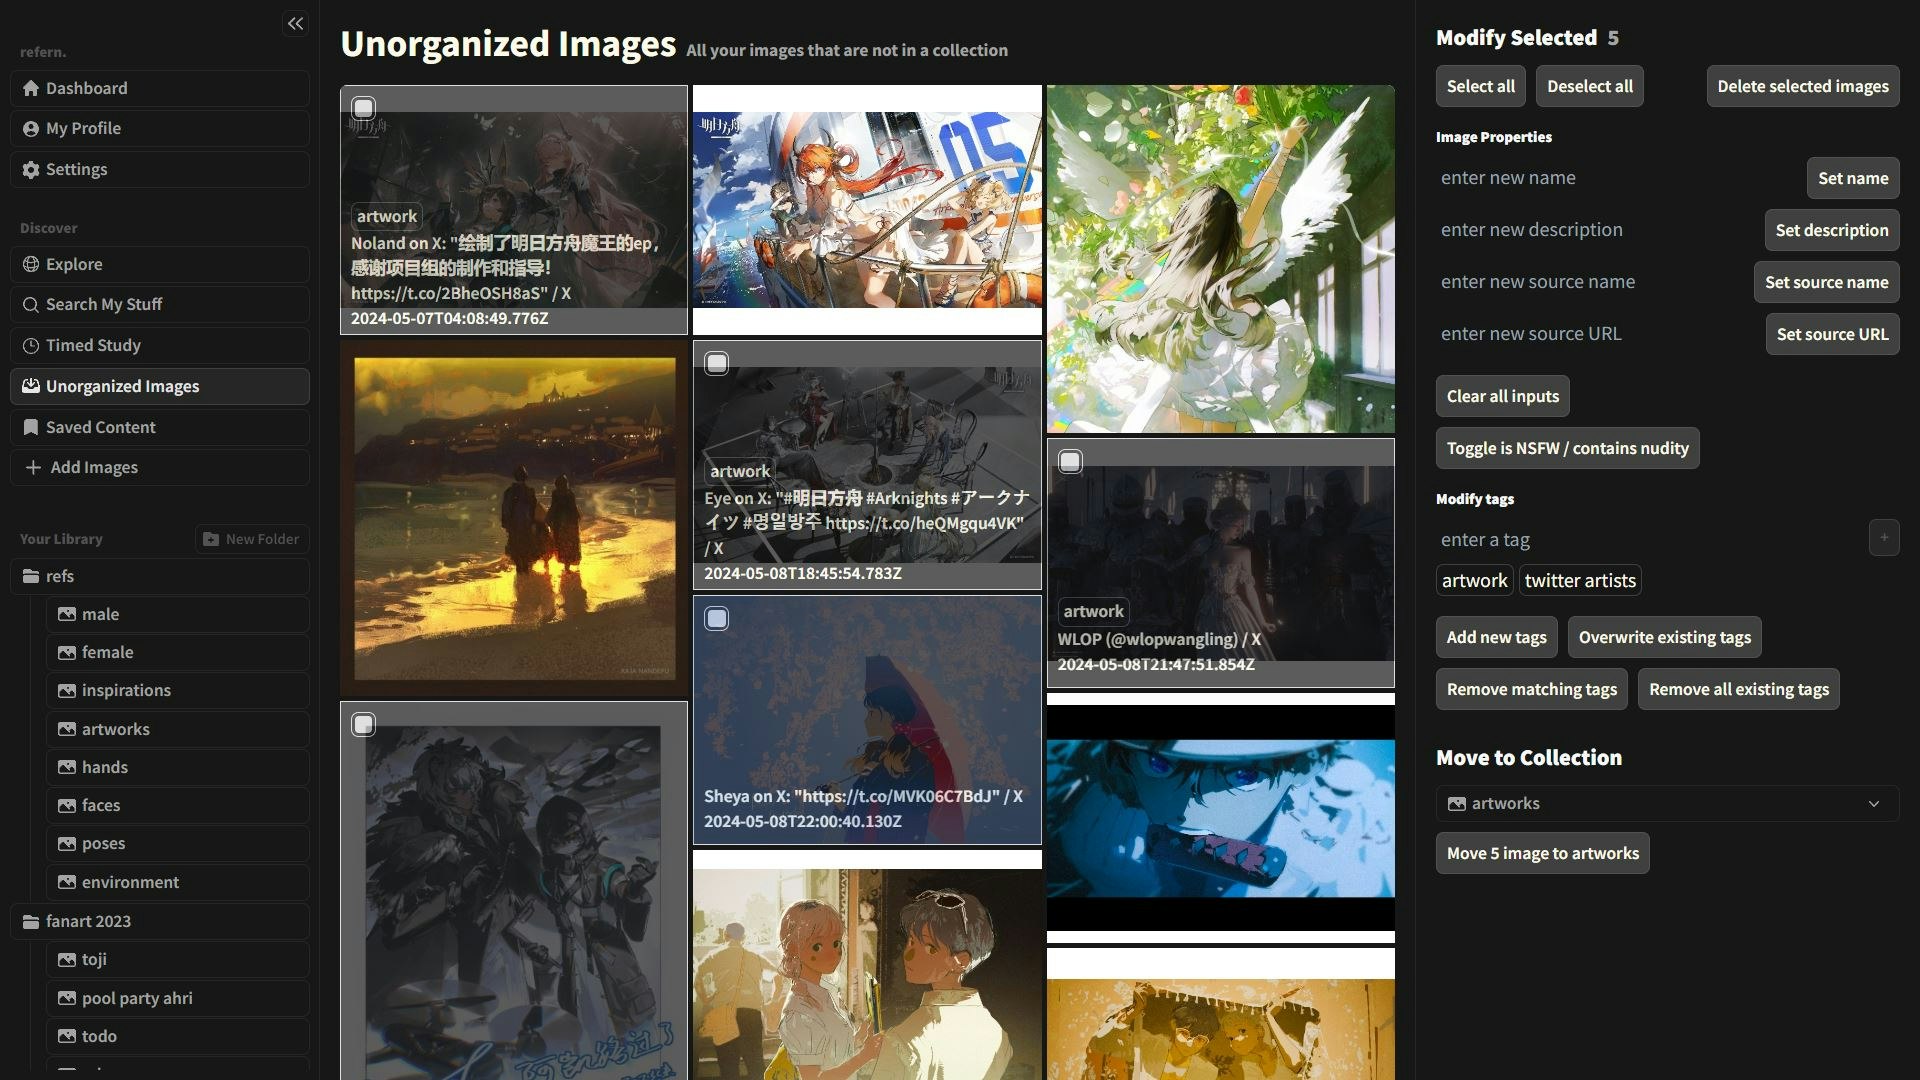
Task: Click Toggle is NSFW / contains nudity
Action: (x=1566, y=448)
